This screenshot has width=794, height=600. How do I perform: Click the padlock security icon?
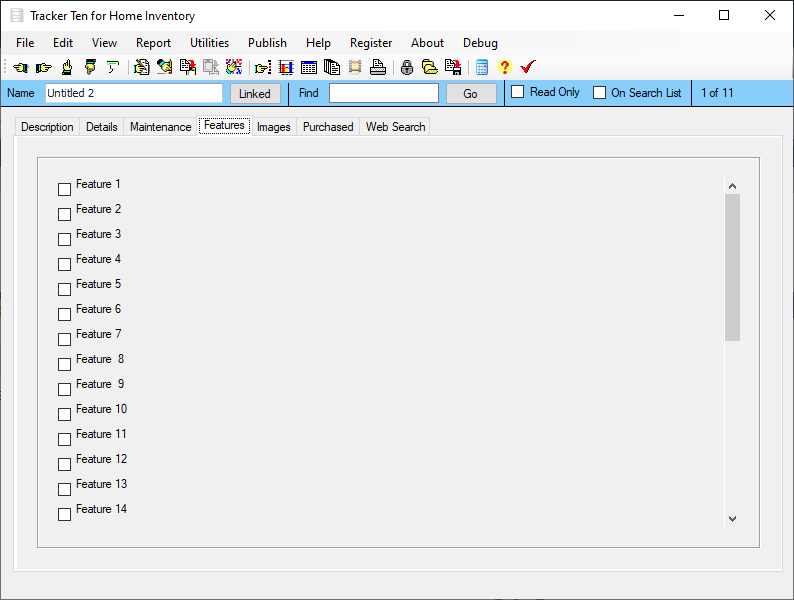click(x=407, y=67)
